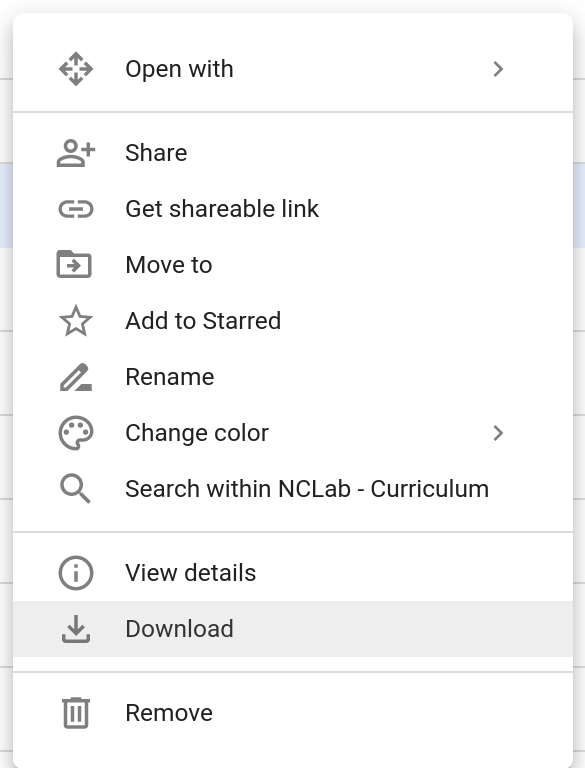Click the color palette icon
The image size is (585, 780).
tap(76, 433)
